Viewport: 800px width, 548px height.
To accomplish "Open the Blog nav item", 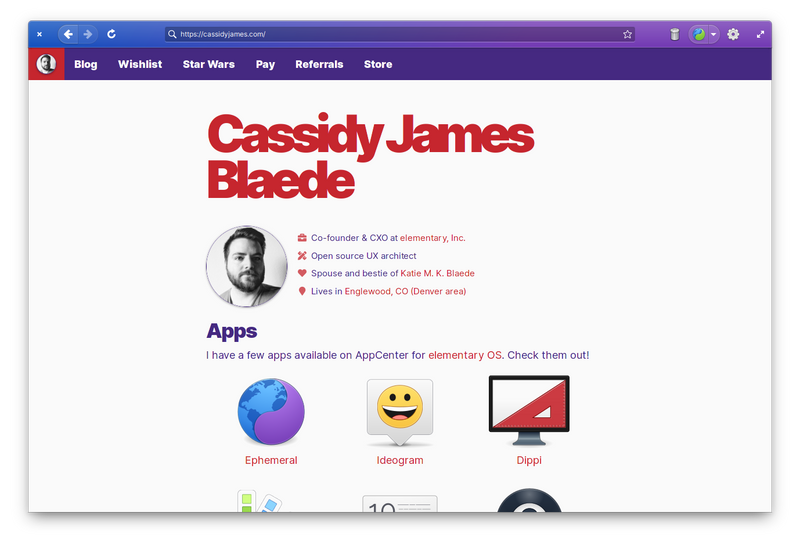I will tap(86, 64).
